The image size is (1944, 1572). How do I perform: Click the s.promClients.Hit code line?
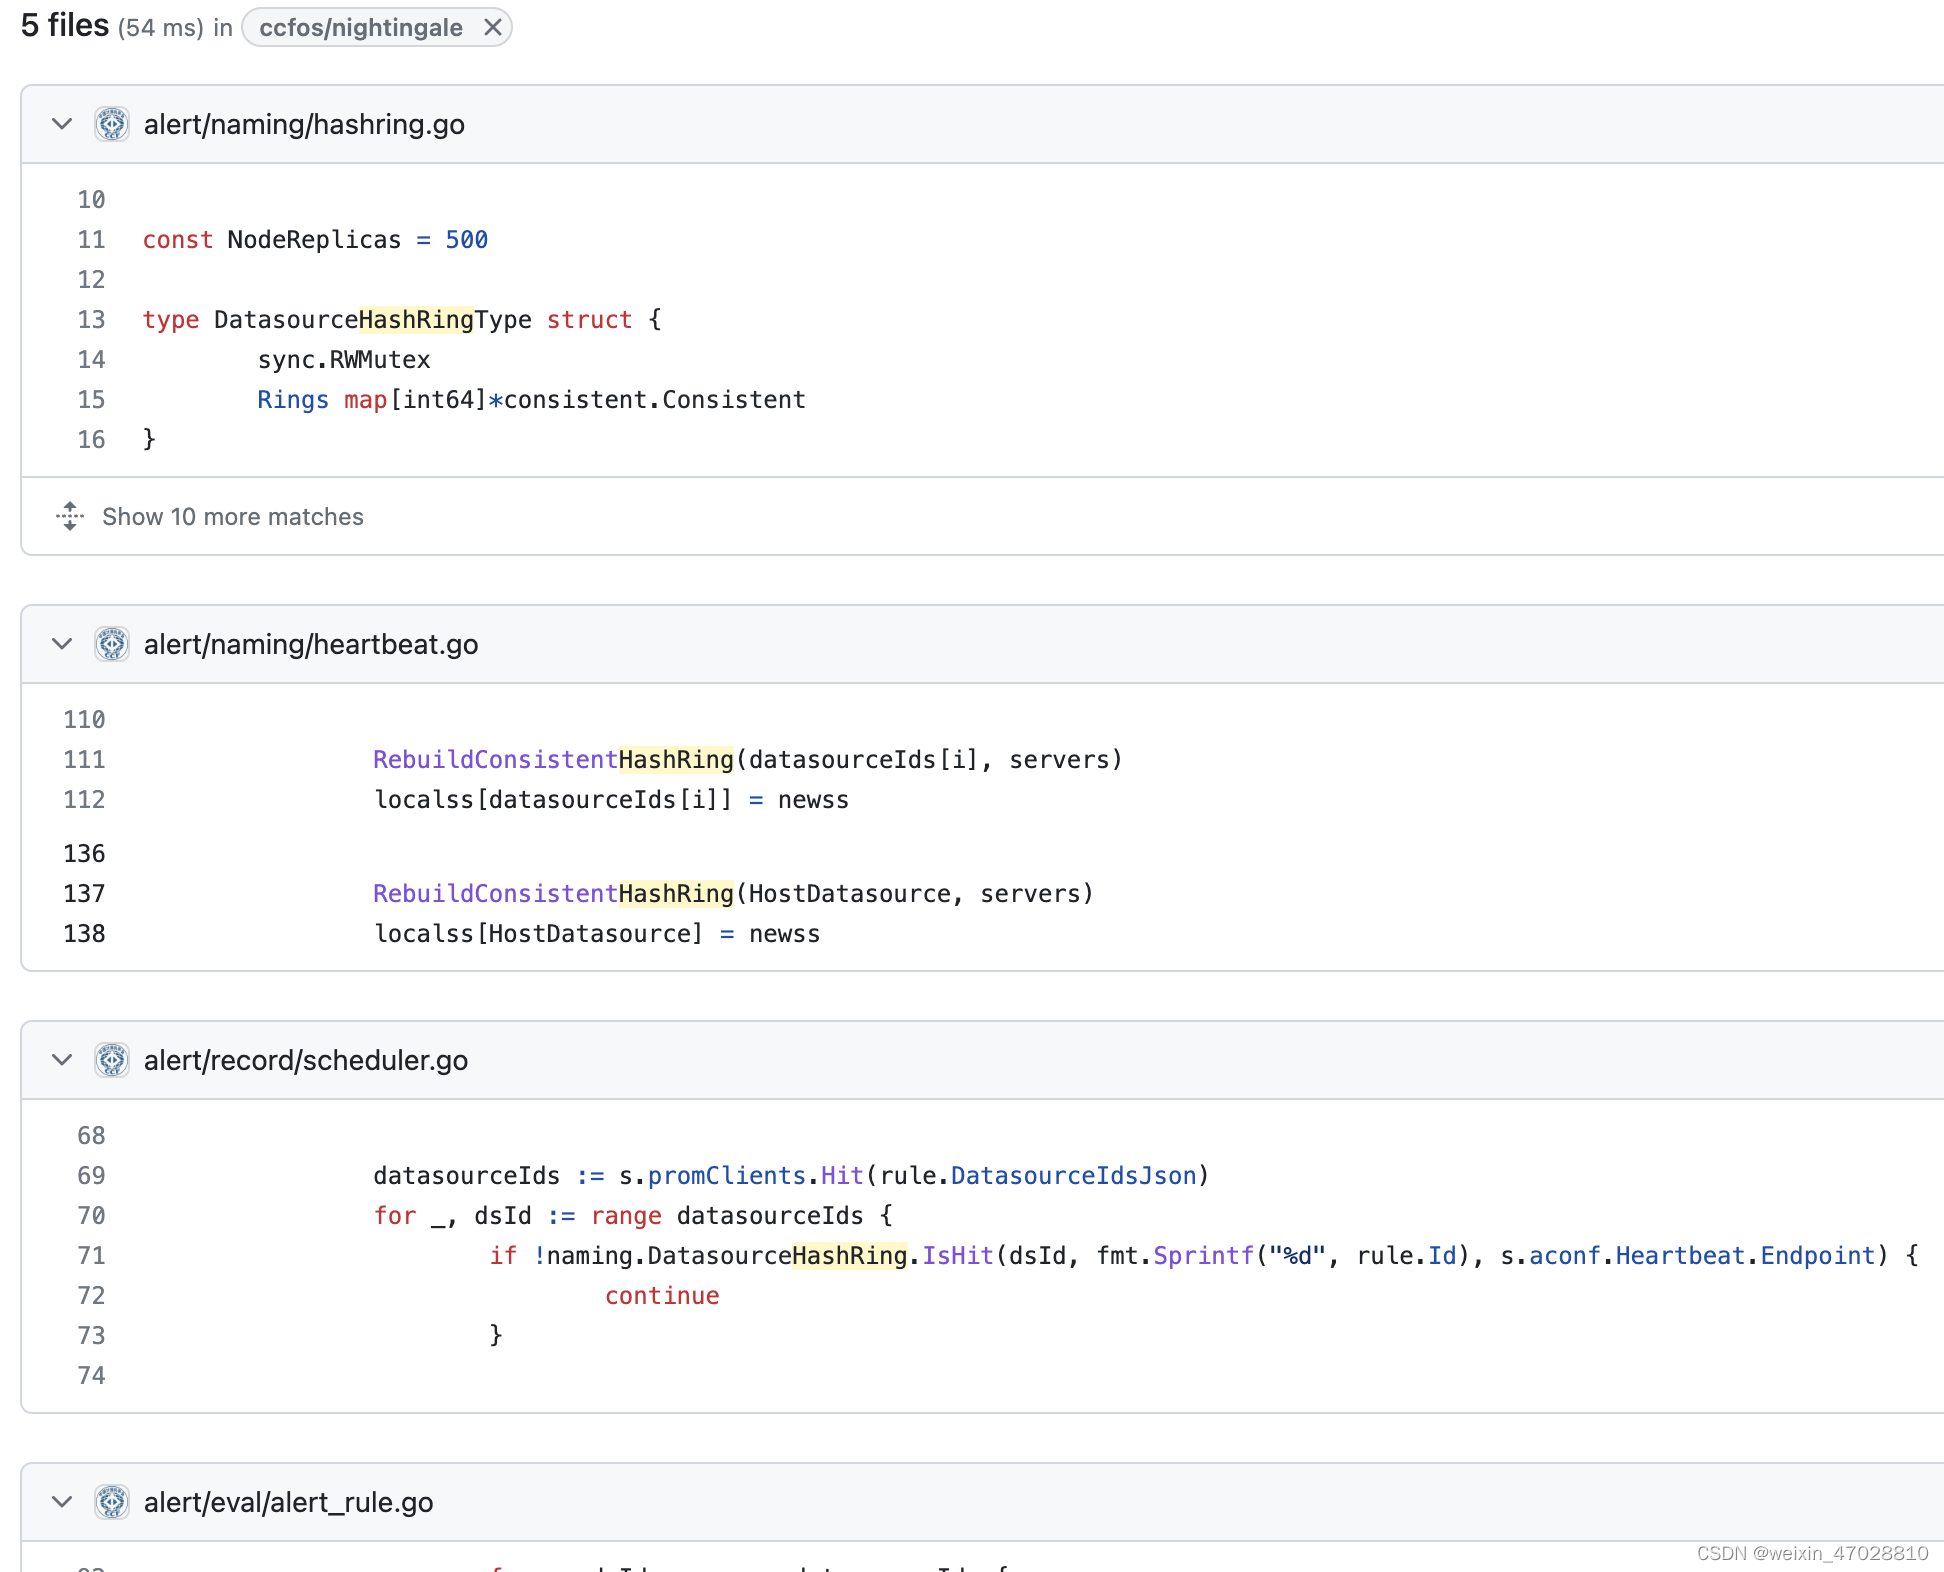coord(791,1176)
